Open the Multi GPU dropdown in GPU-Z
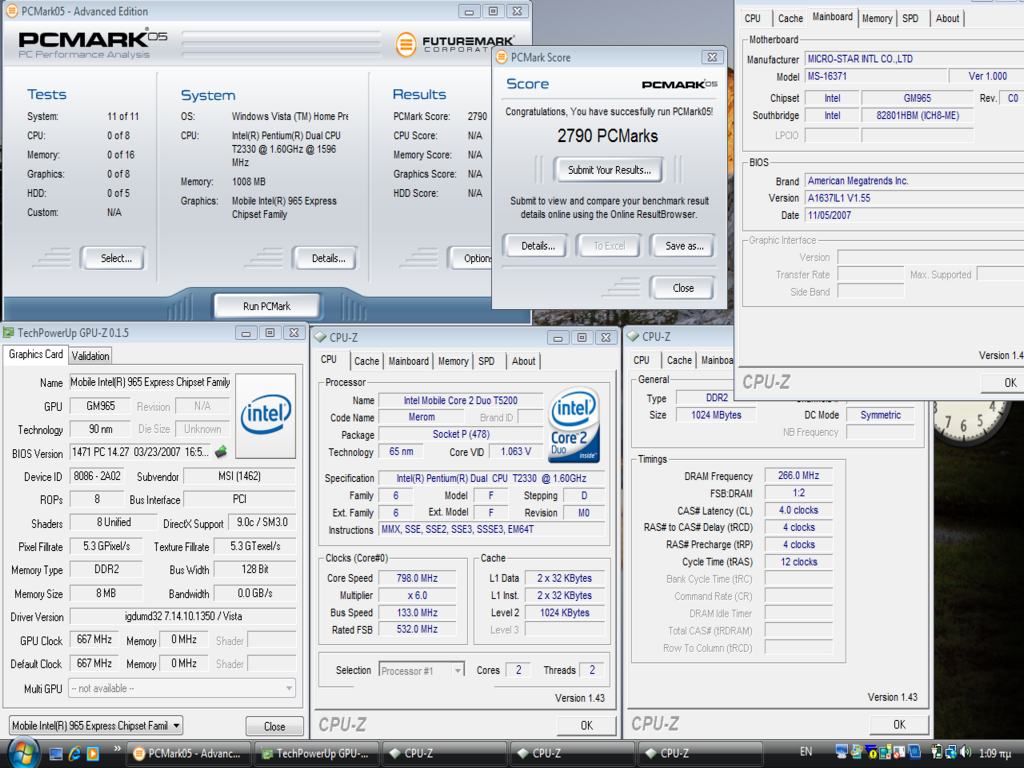The image size is (1024, 768). click(x=182, y=688)
